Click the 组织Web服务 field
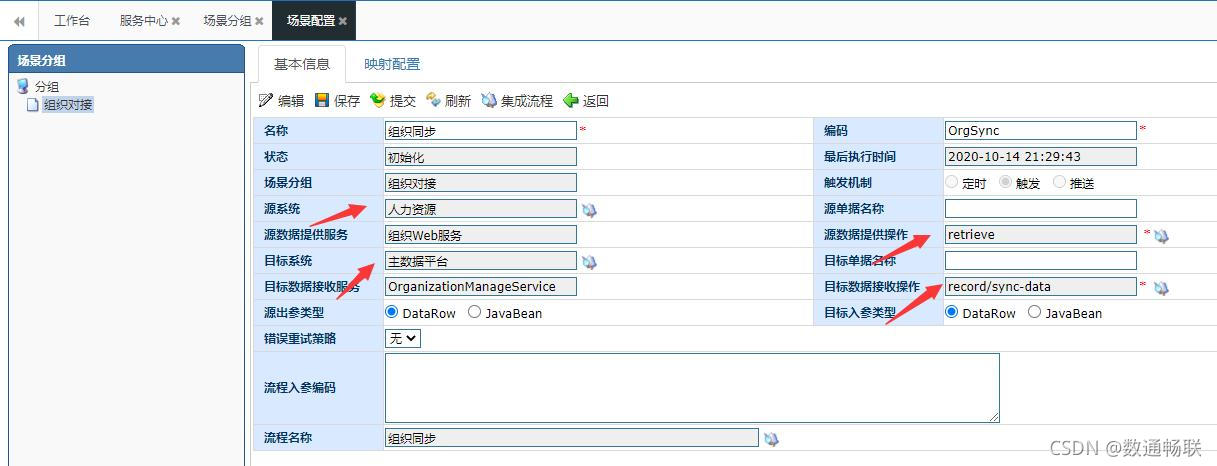The image size is (1217, 466). 481,235
